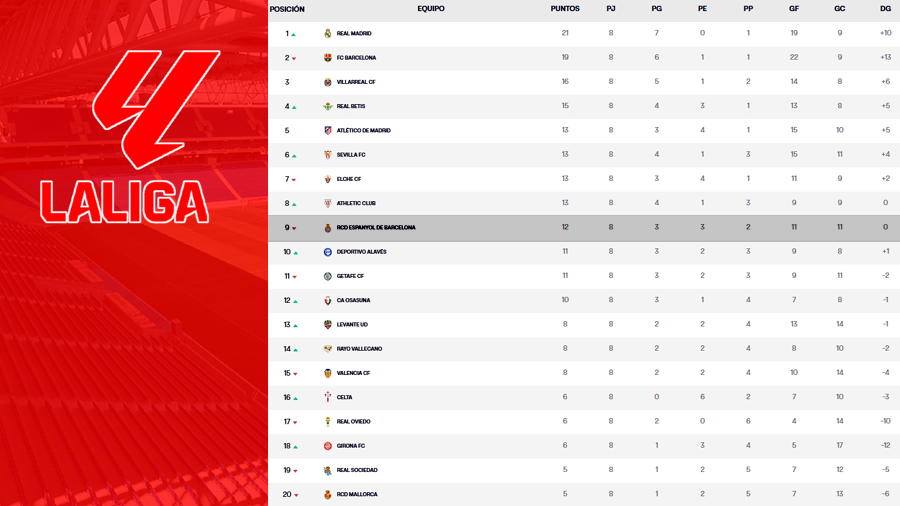
Task: Click the Valencia CF crest icon
Action: [328, 373]
